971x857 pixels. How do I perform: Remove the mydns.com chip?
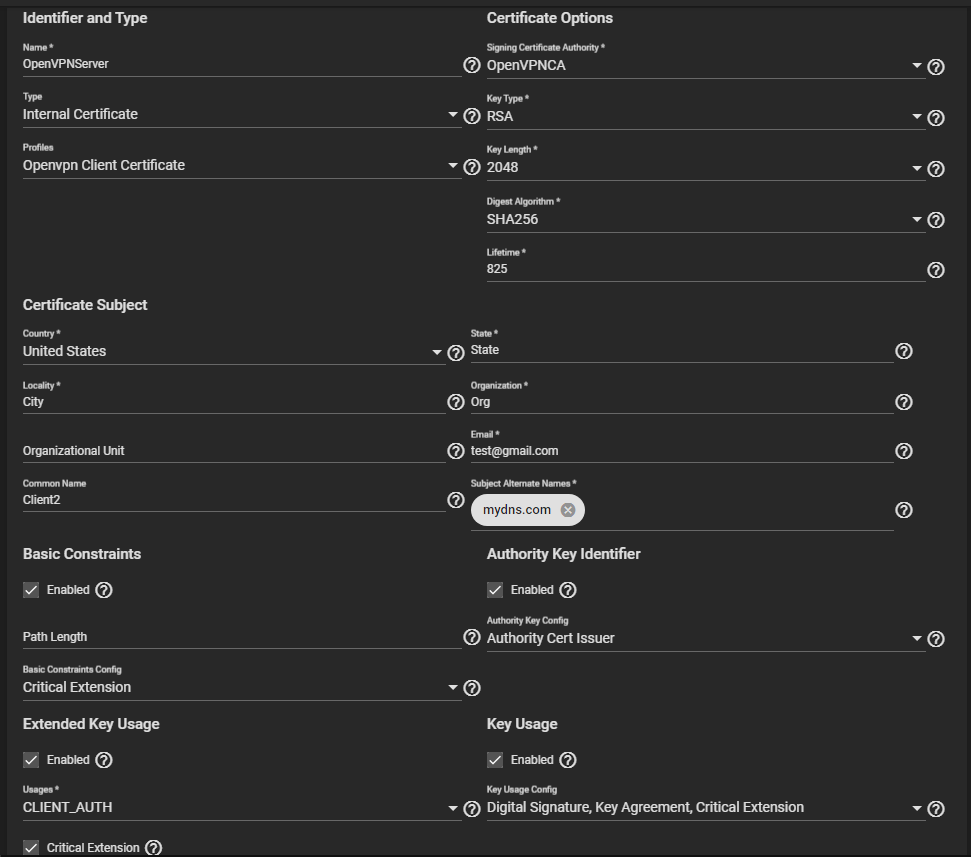tap(568, 510)
